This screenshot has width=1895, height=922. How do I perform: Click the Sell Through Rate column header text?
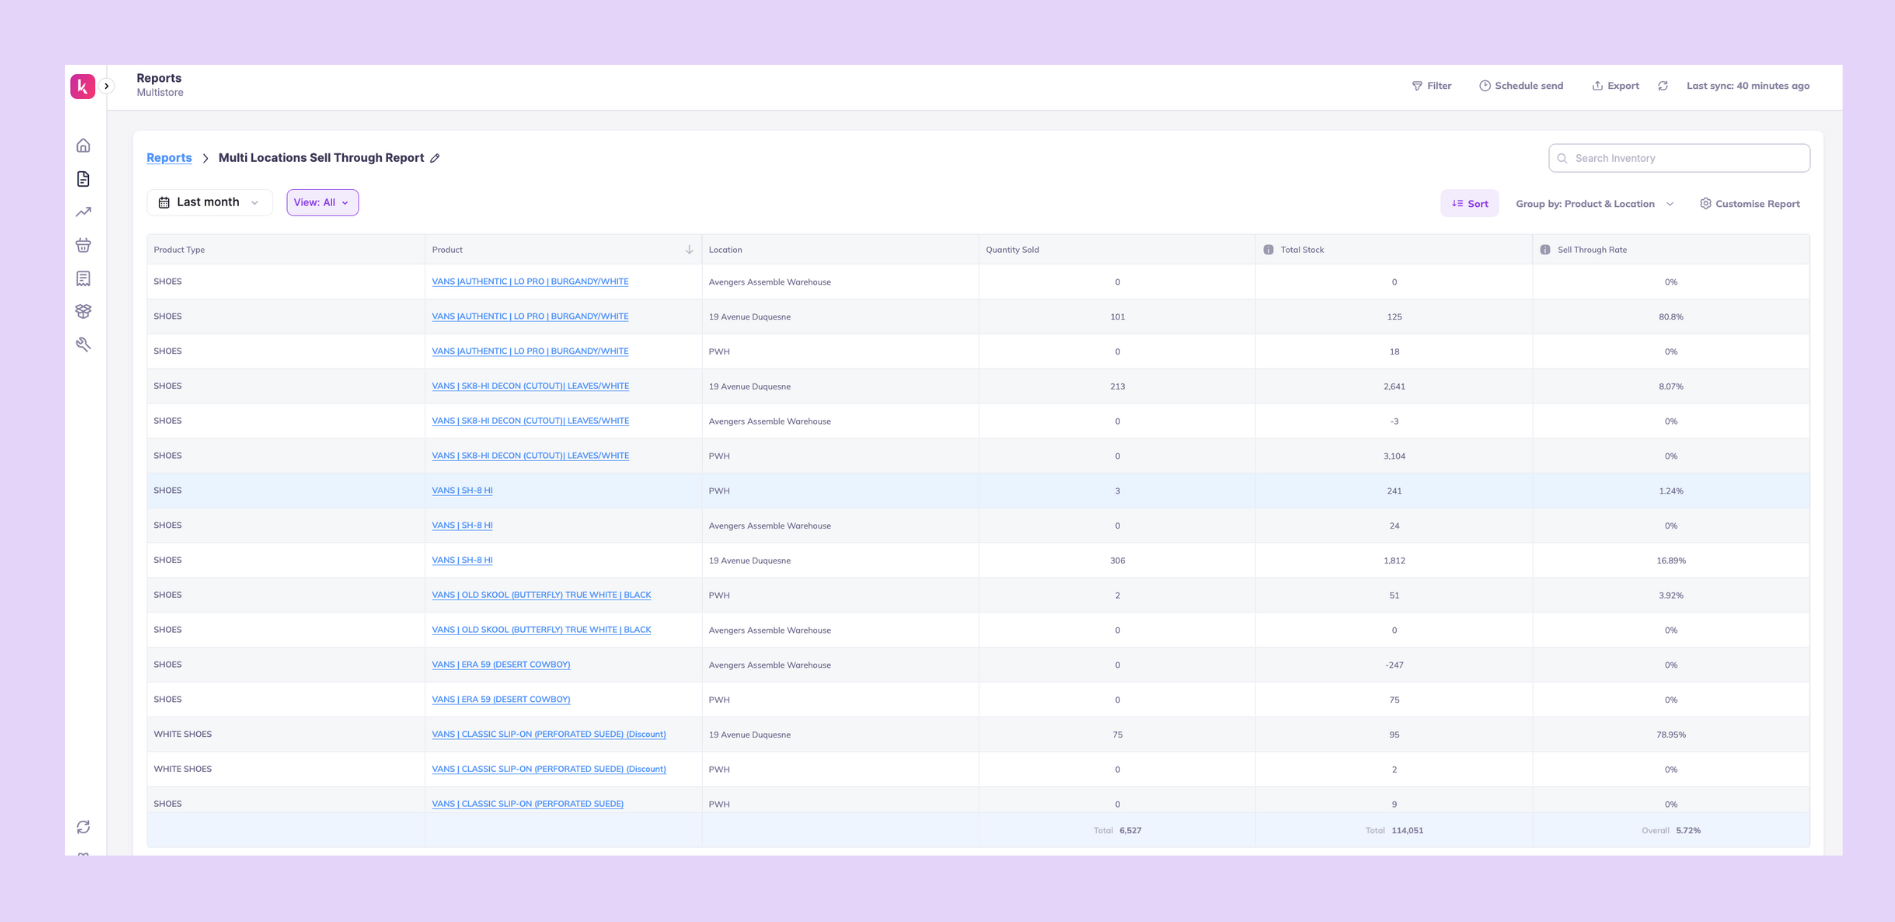[1592, 250]
